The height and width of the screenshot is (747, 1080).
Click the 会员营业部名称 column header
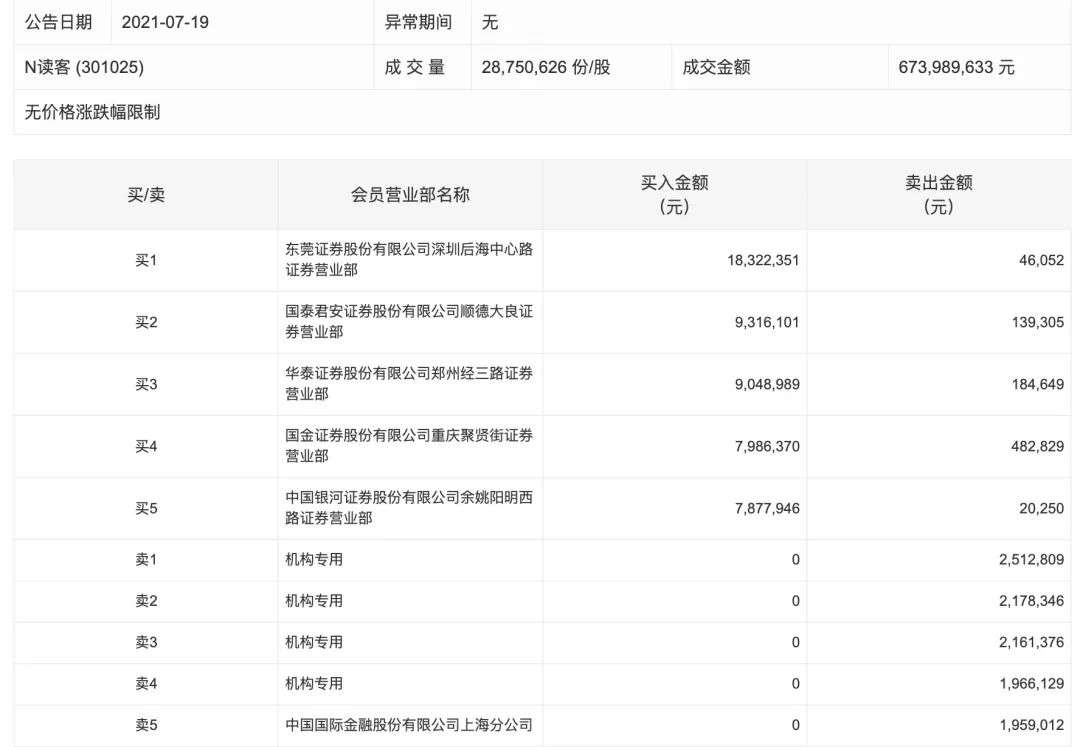click(411, 195)
